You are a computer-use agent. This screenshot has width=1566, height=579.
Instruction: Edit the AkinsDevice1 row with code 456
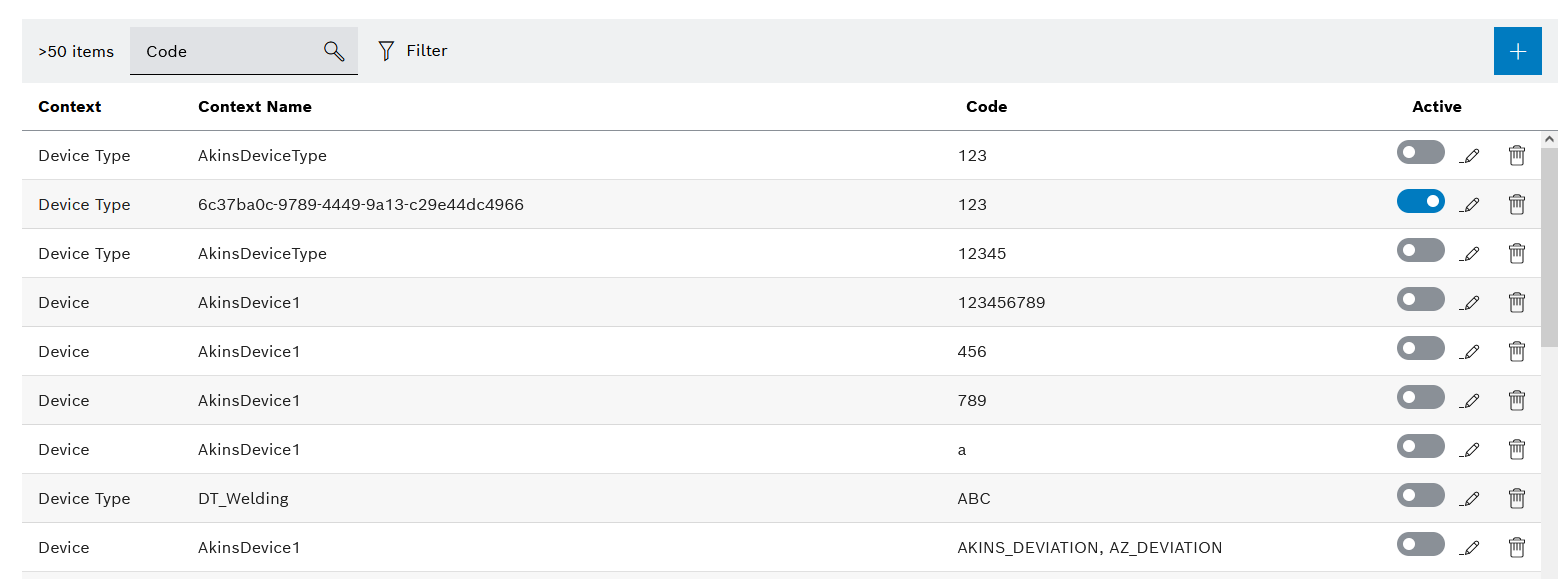click(x=1469, y=352)
